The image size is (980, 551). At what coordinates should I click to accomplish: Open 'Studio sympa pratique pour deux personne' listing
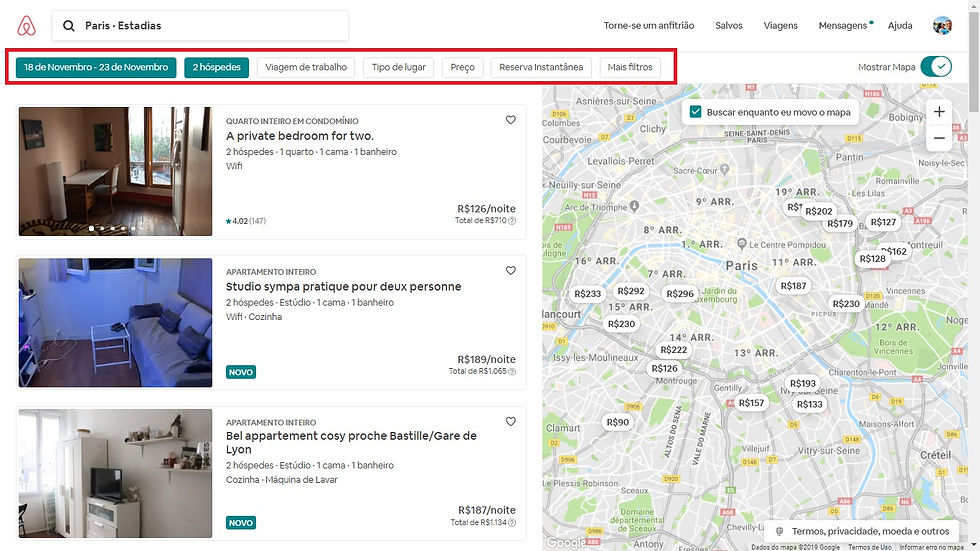point(344,286)
